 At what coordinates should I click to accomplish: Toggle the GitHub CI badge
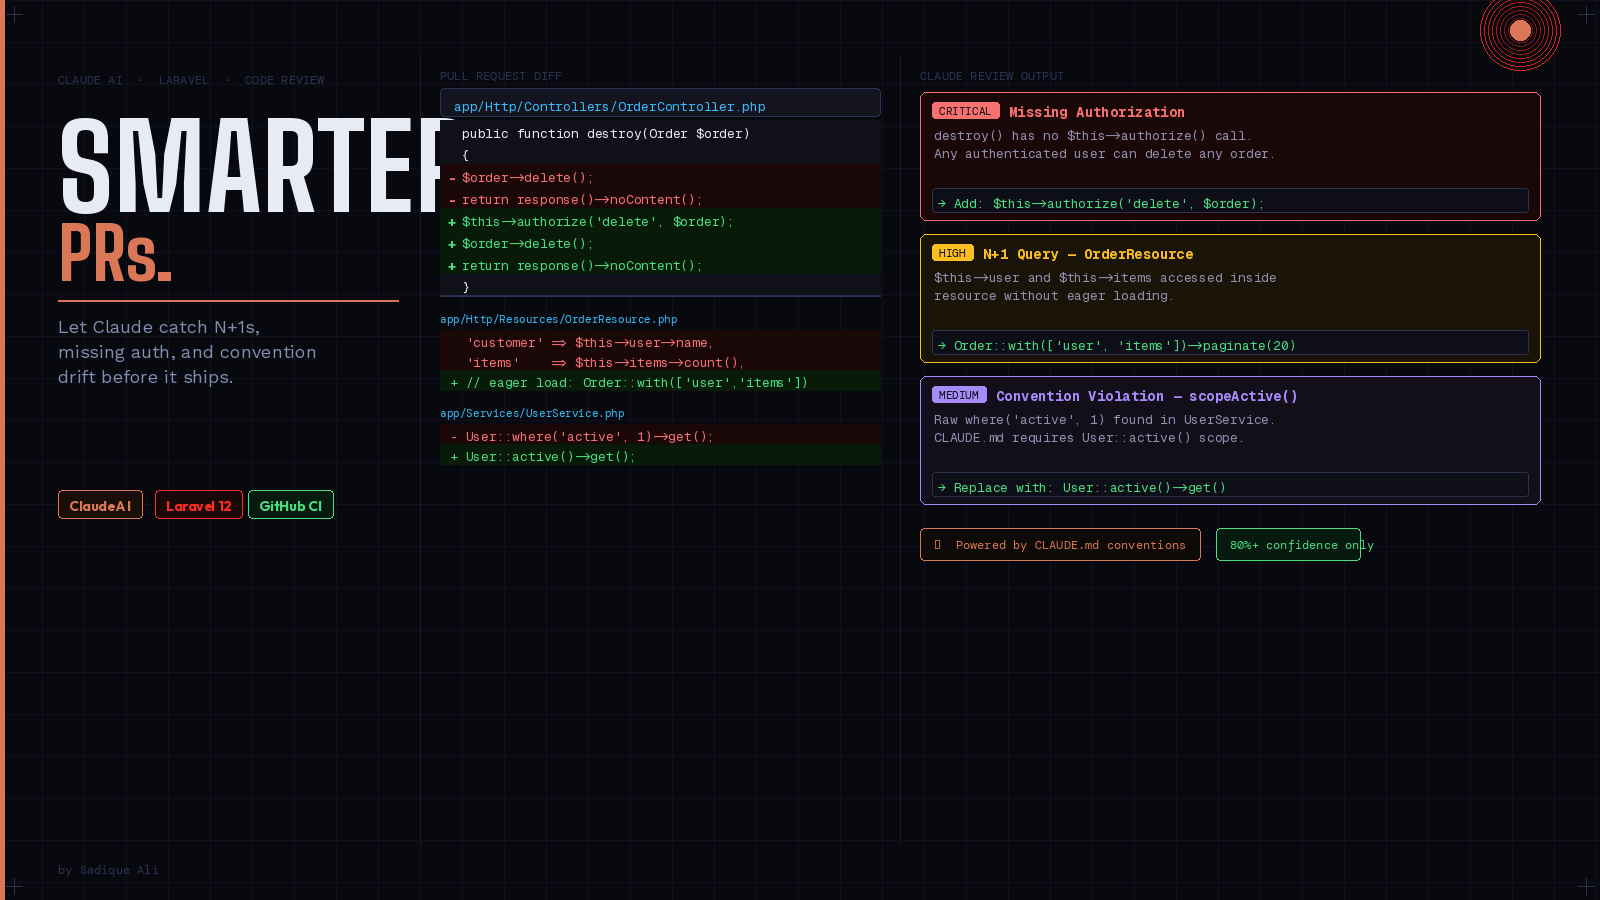click(291, 505)
